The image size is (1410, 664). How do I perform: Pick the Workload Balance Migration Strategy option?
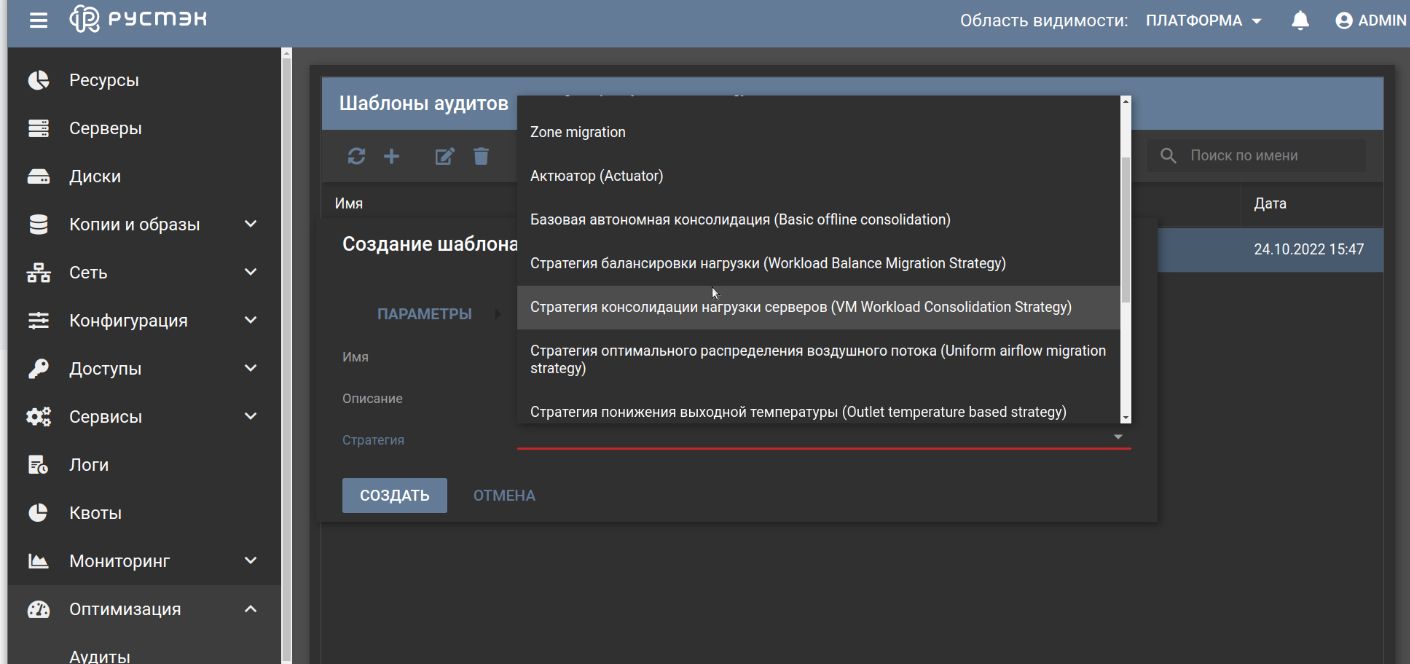pyautogui.click(x=767, y=264)
